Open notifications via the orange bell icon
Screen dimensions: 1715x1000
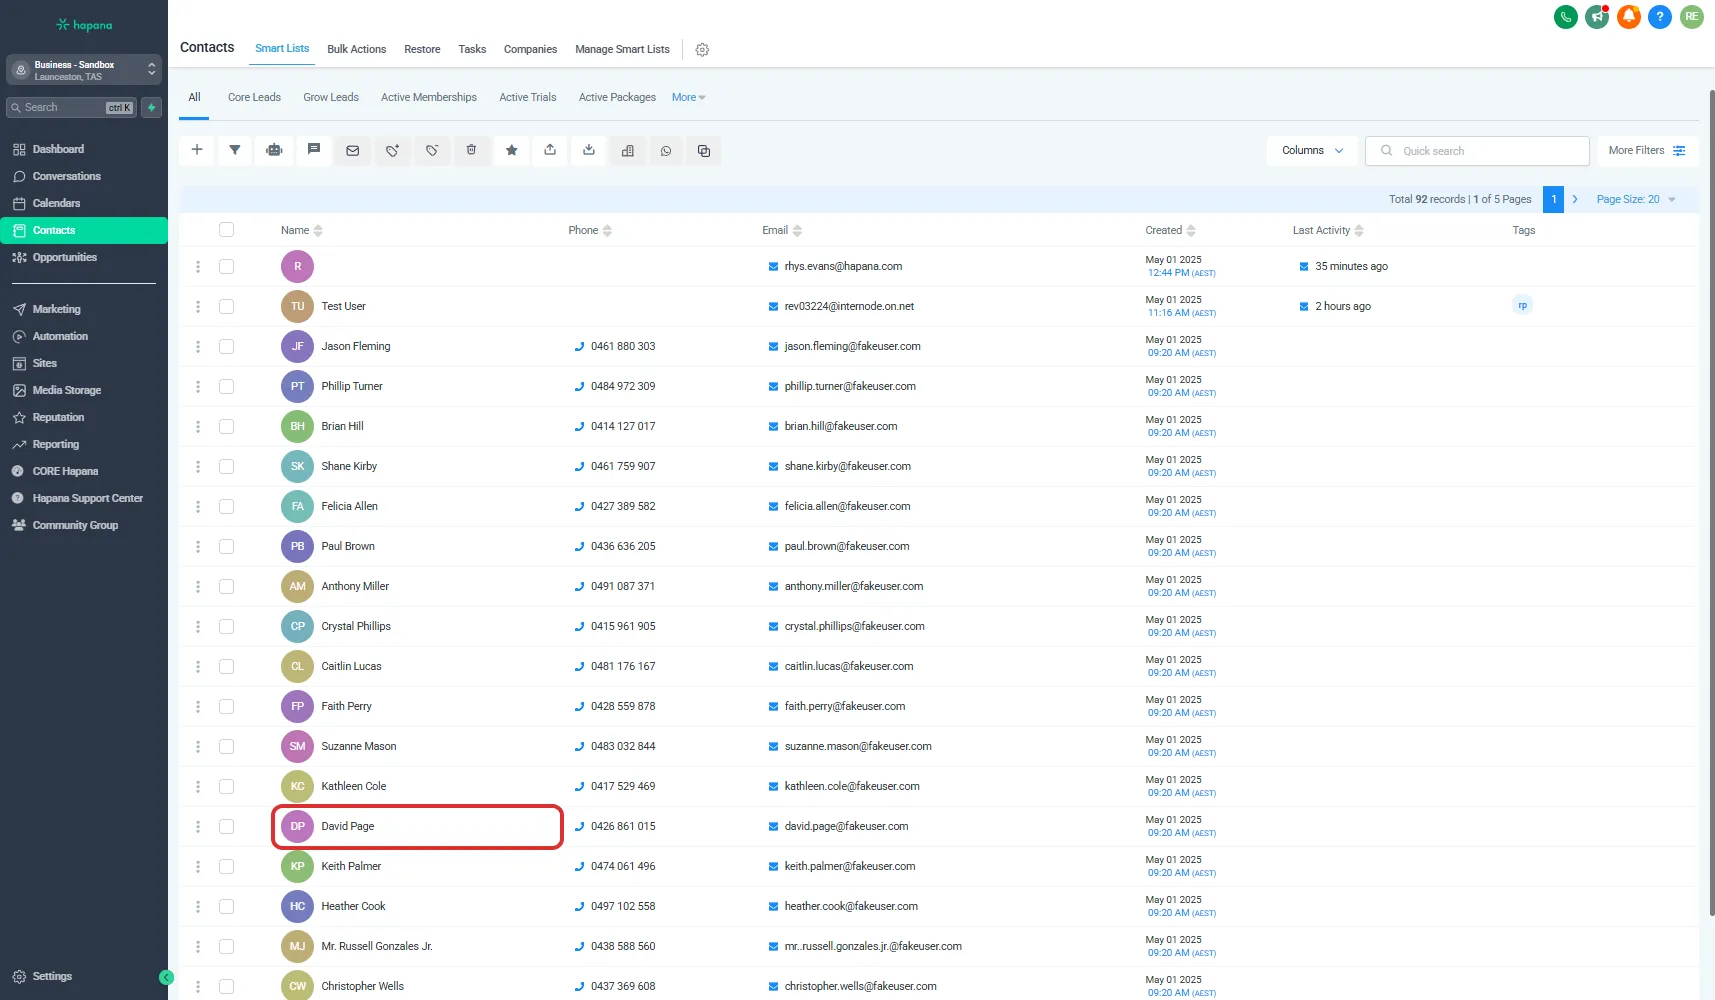pyautogui.click(x=1628, y=16)
